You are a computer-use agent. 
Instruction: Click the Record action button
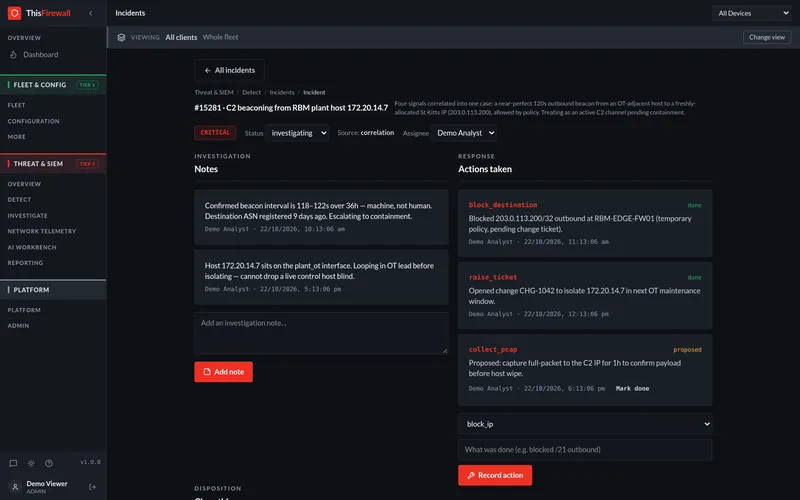click(x=495, y=475)
